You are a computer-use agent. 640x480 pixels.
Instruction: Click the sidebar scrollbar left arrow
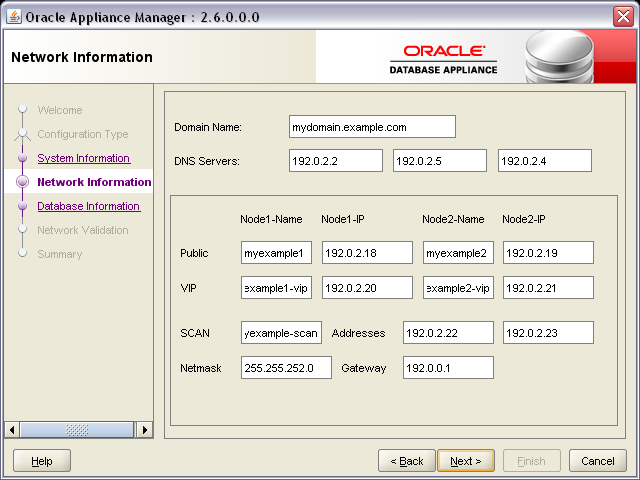tap(12, 430)
